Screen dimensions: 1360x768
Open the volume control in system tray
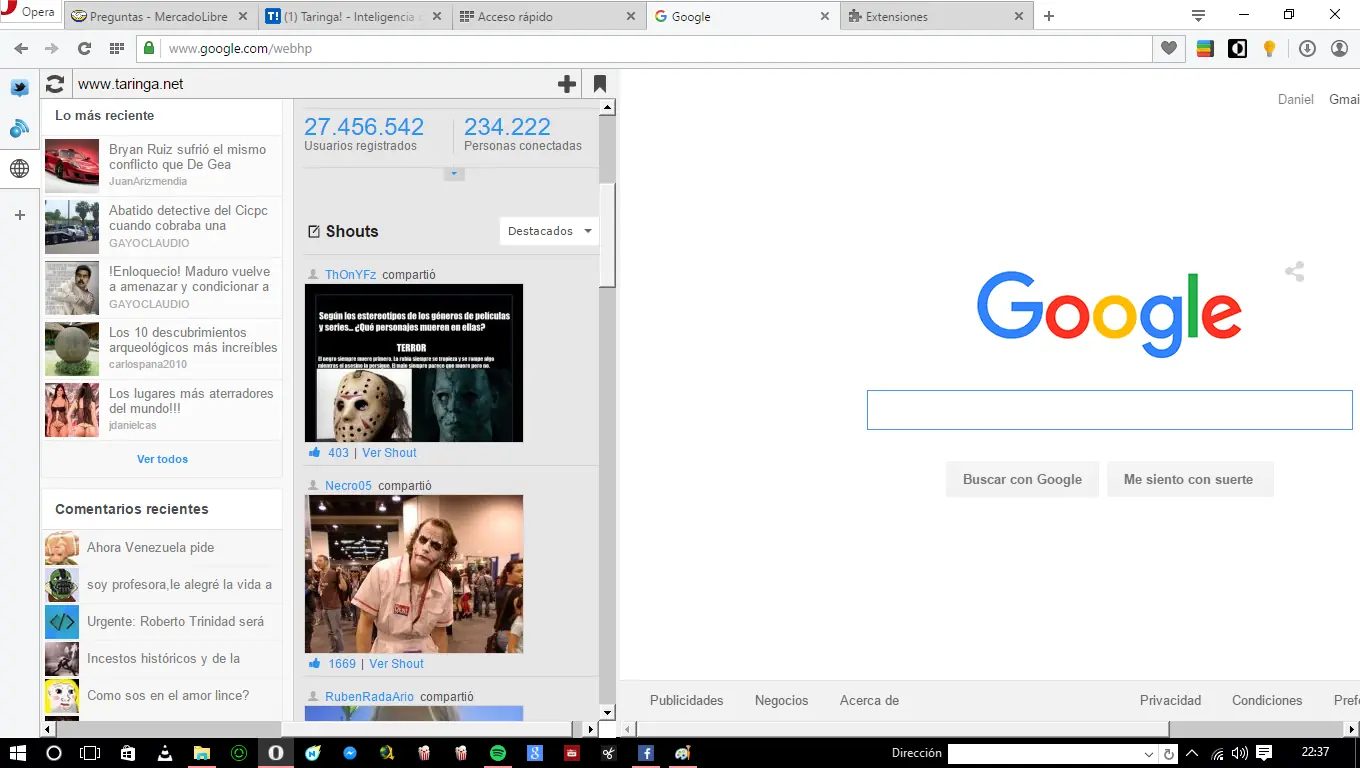1240,753
